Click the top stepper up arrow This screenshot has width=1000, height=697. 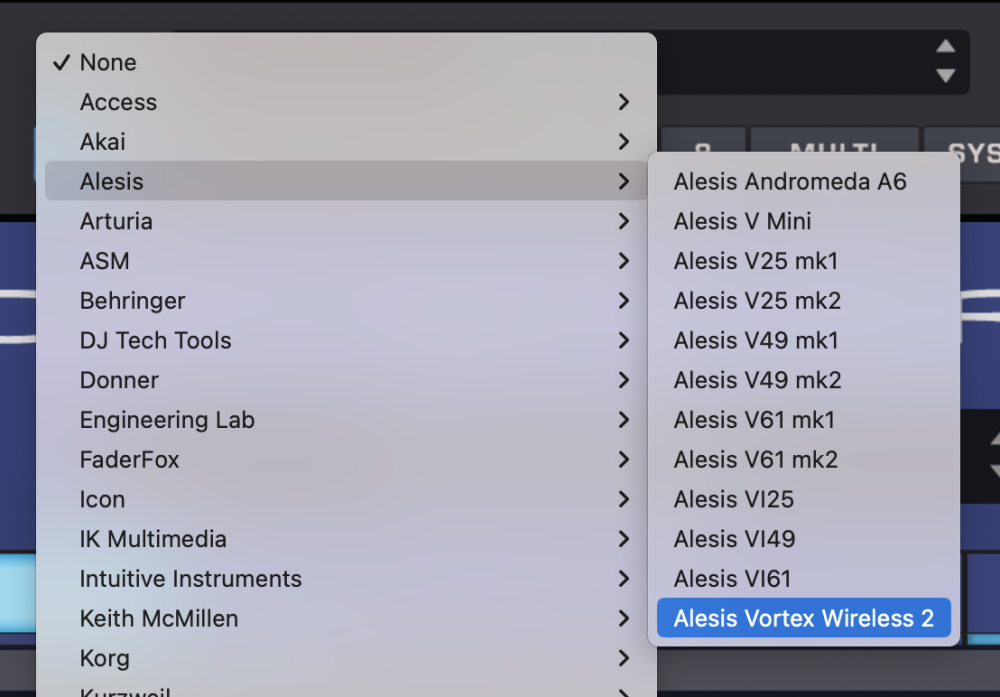point(945,47)
